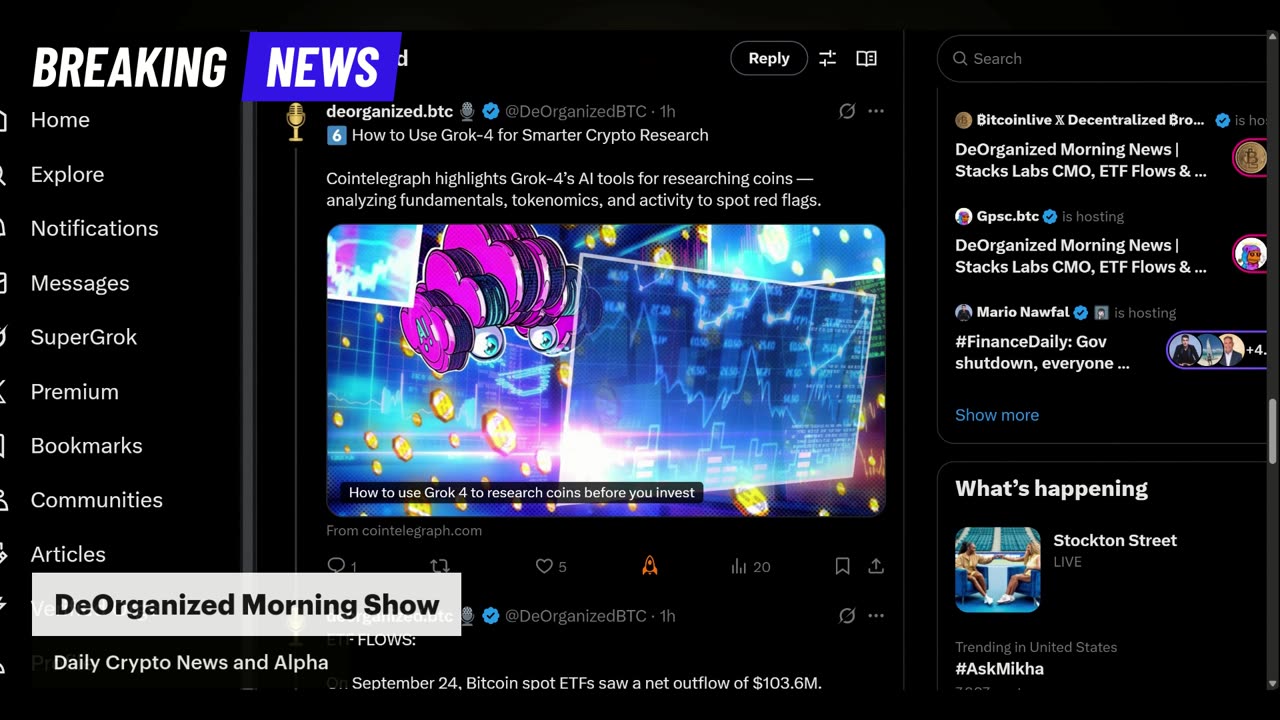1280x720 pixels.
Task: Open Premium from the sidebar
Action: (x=74, y=391)
